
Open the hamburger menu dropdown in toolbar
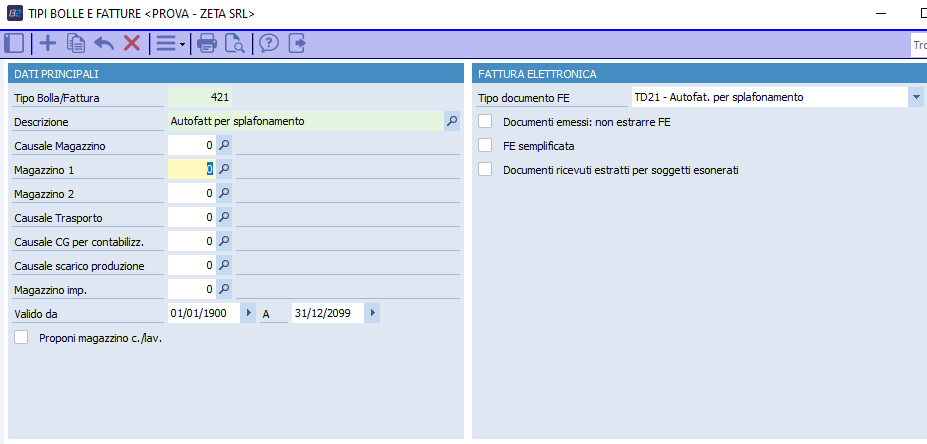point(171,43)
